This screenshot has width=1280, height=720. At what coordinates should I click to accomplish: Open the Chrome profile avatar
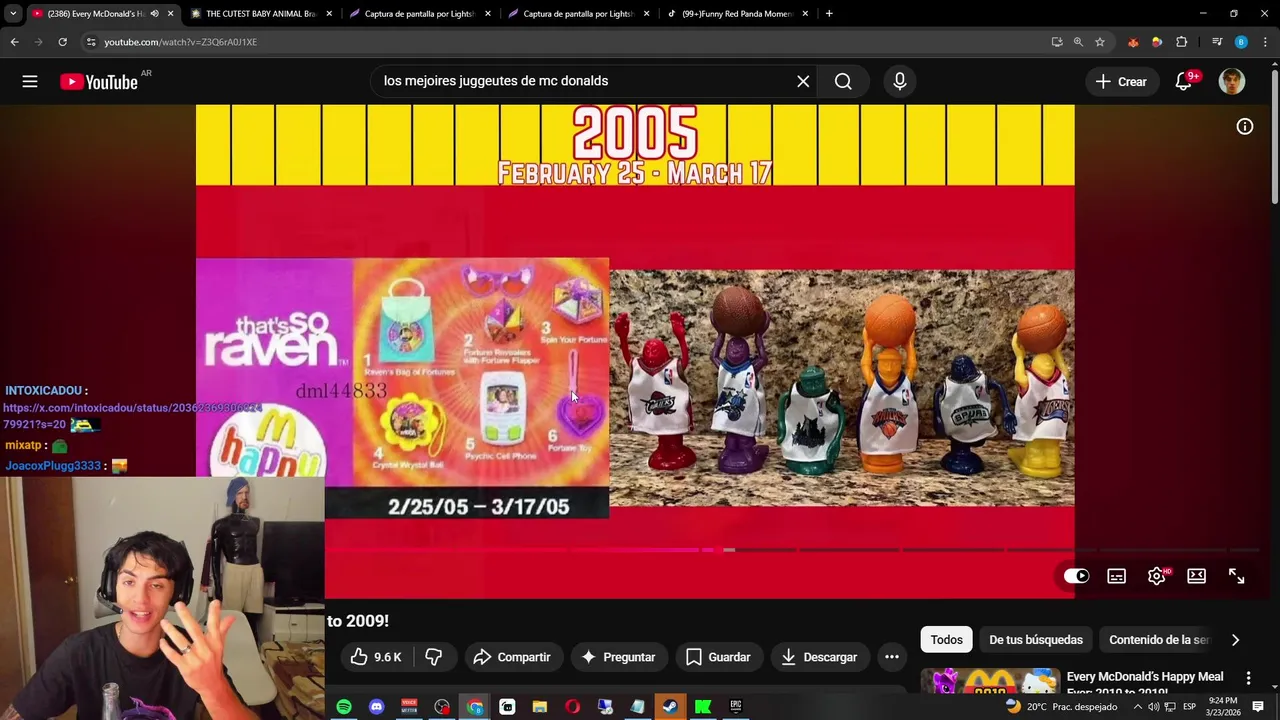[1241, 42]
